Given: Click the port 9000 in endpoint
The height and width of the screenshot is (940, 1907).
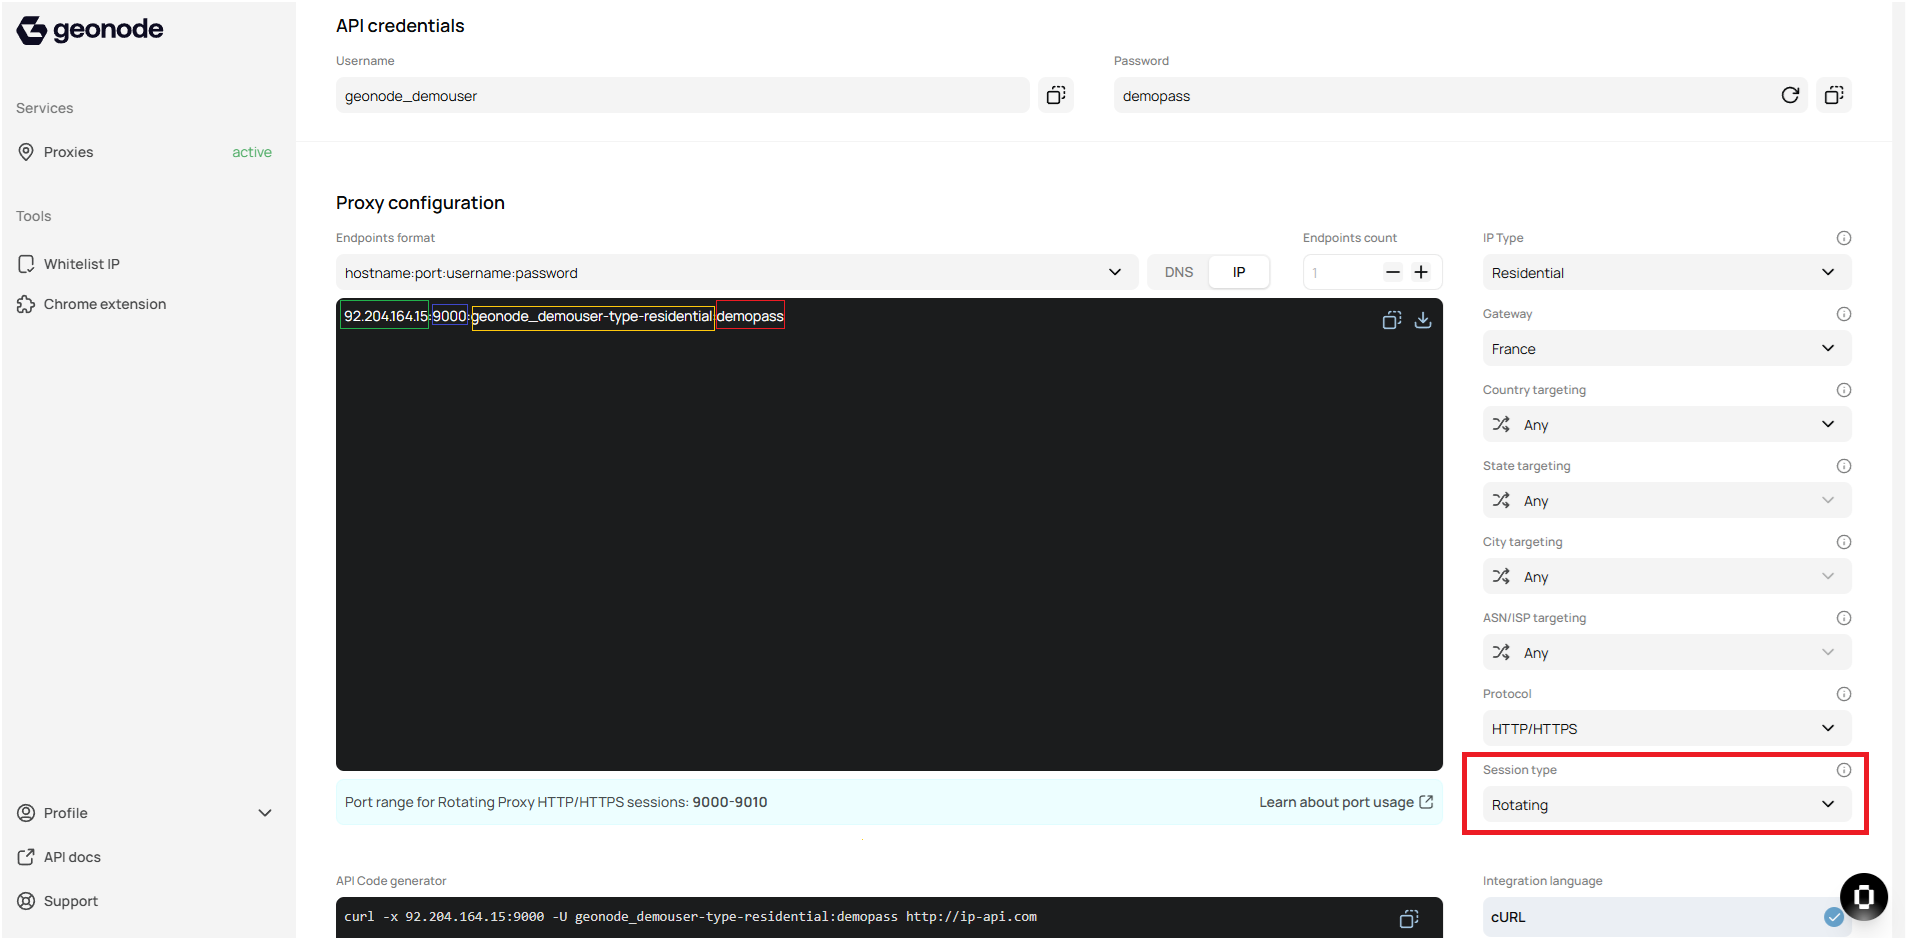Looking at the screenshot, I should tap(450, 316).
